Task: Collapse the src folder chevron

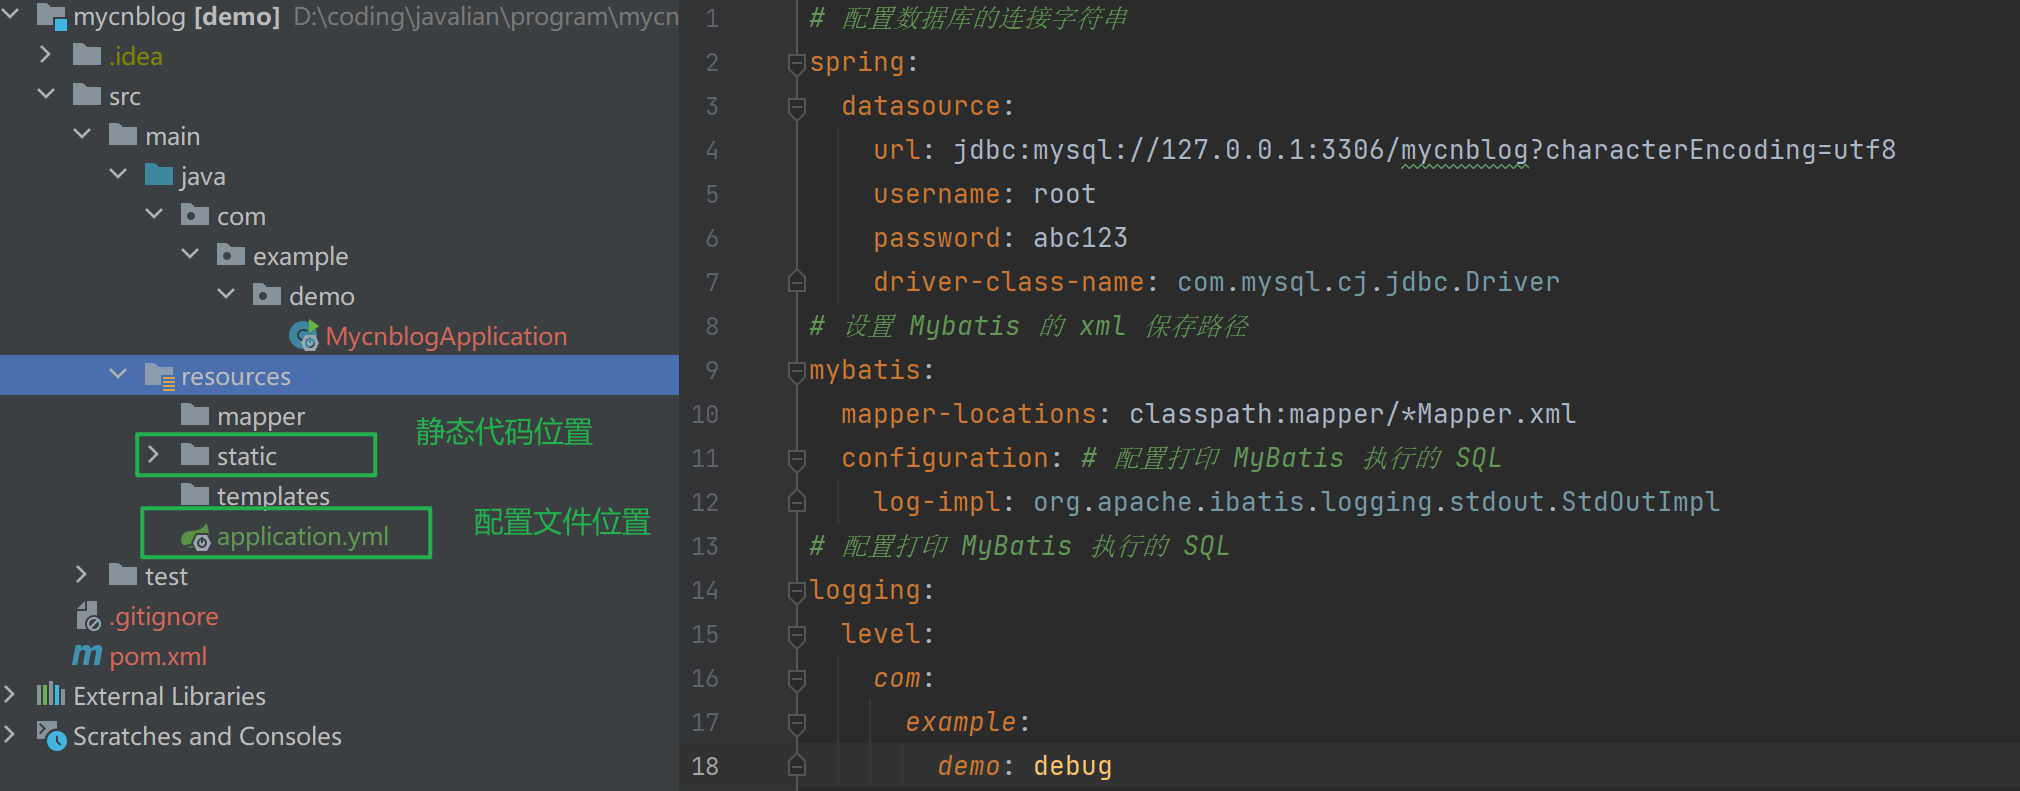Action: pyautogui.click(x=46, y=94)
